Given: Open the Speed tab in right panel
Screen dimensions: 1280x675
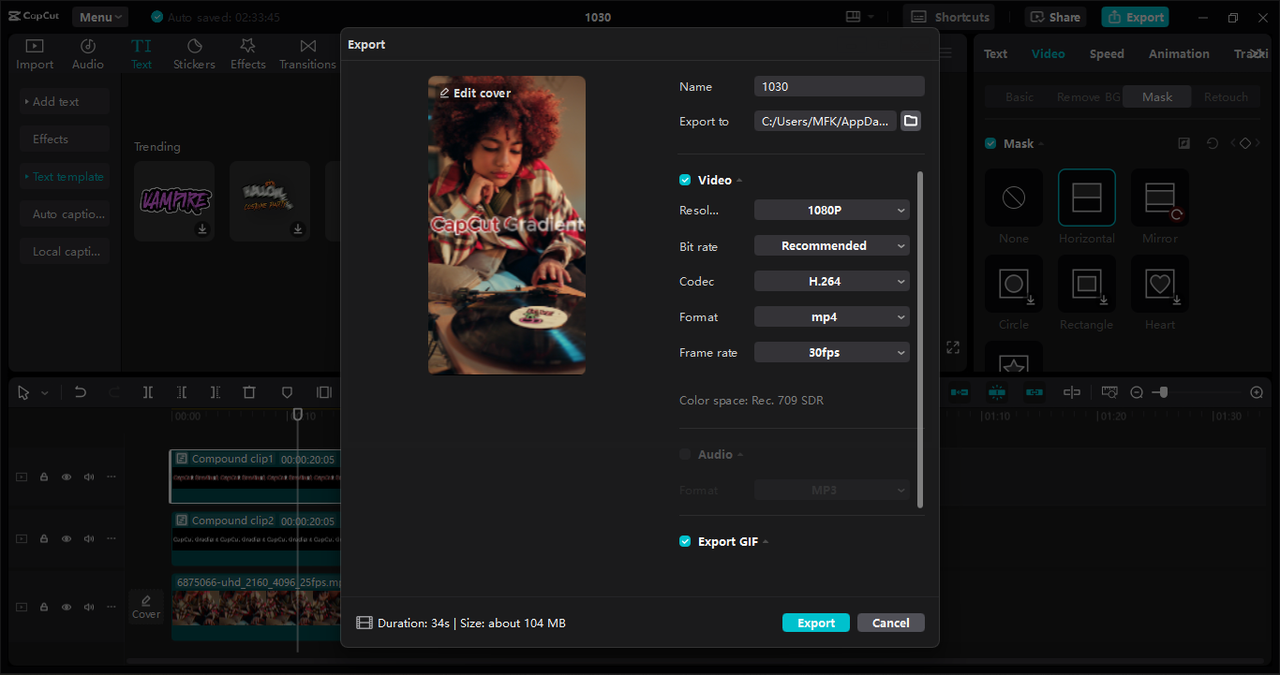Looking at the screenshot, I should coord(1107,54).
